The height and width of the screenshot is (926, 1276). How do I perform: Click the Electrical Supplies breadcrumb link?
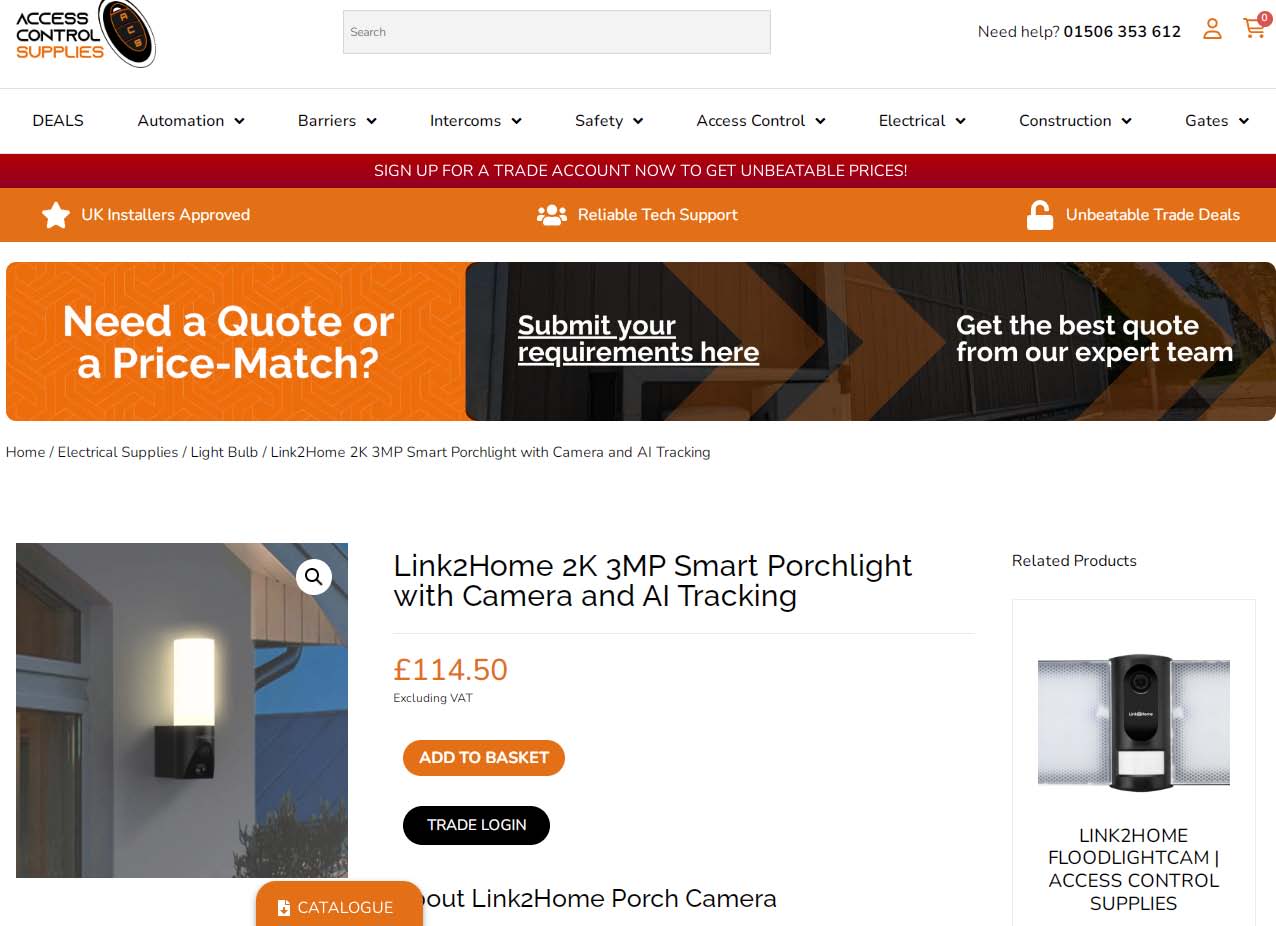pos(118,452)
